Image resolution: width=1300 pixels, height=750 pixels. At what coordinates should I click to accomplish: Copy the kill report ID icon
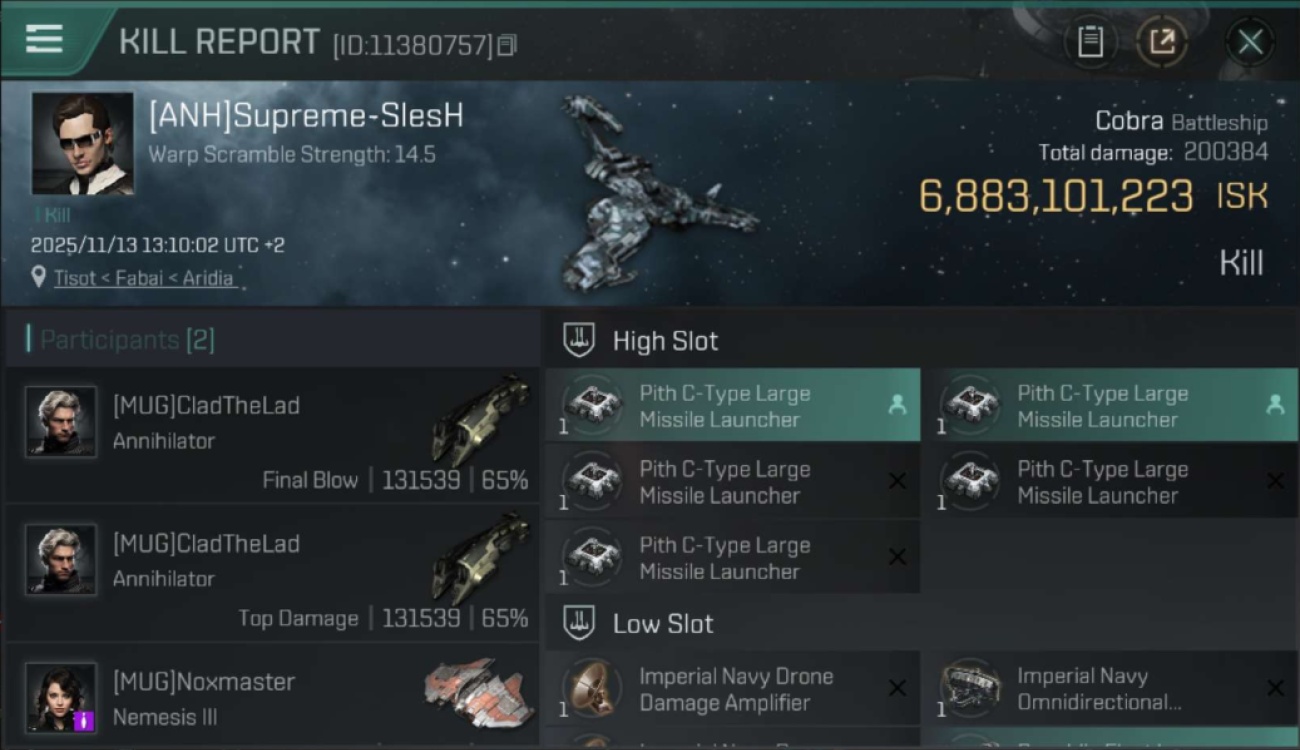tap(507, 45)
